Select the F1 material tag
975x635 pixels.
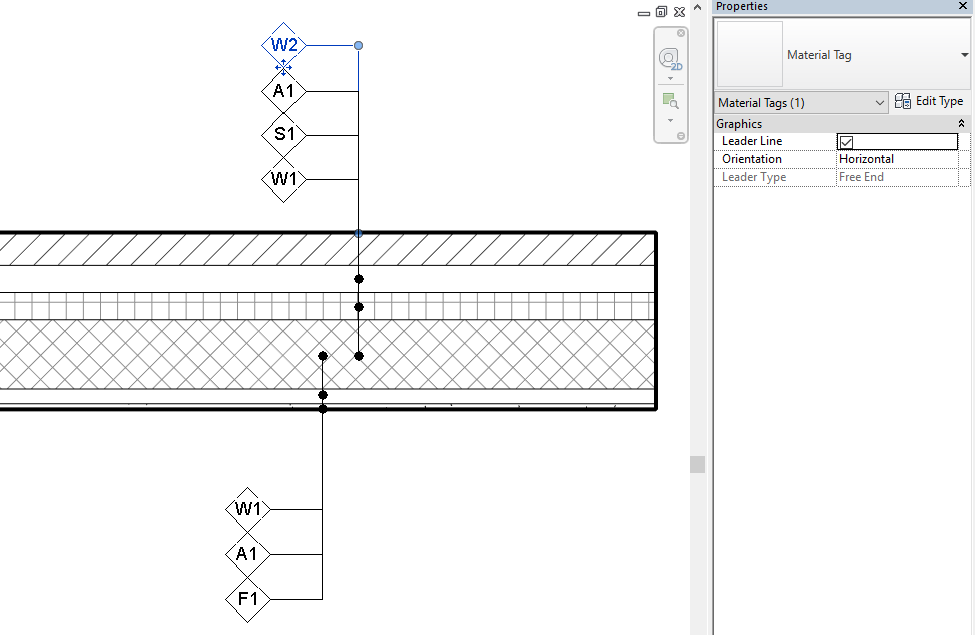coord(247,600)
